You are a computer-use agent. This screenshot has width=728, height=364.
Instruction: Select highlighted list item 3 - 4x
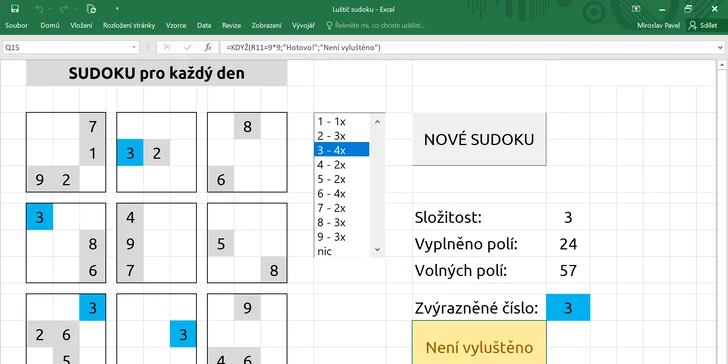coord(342,150)
